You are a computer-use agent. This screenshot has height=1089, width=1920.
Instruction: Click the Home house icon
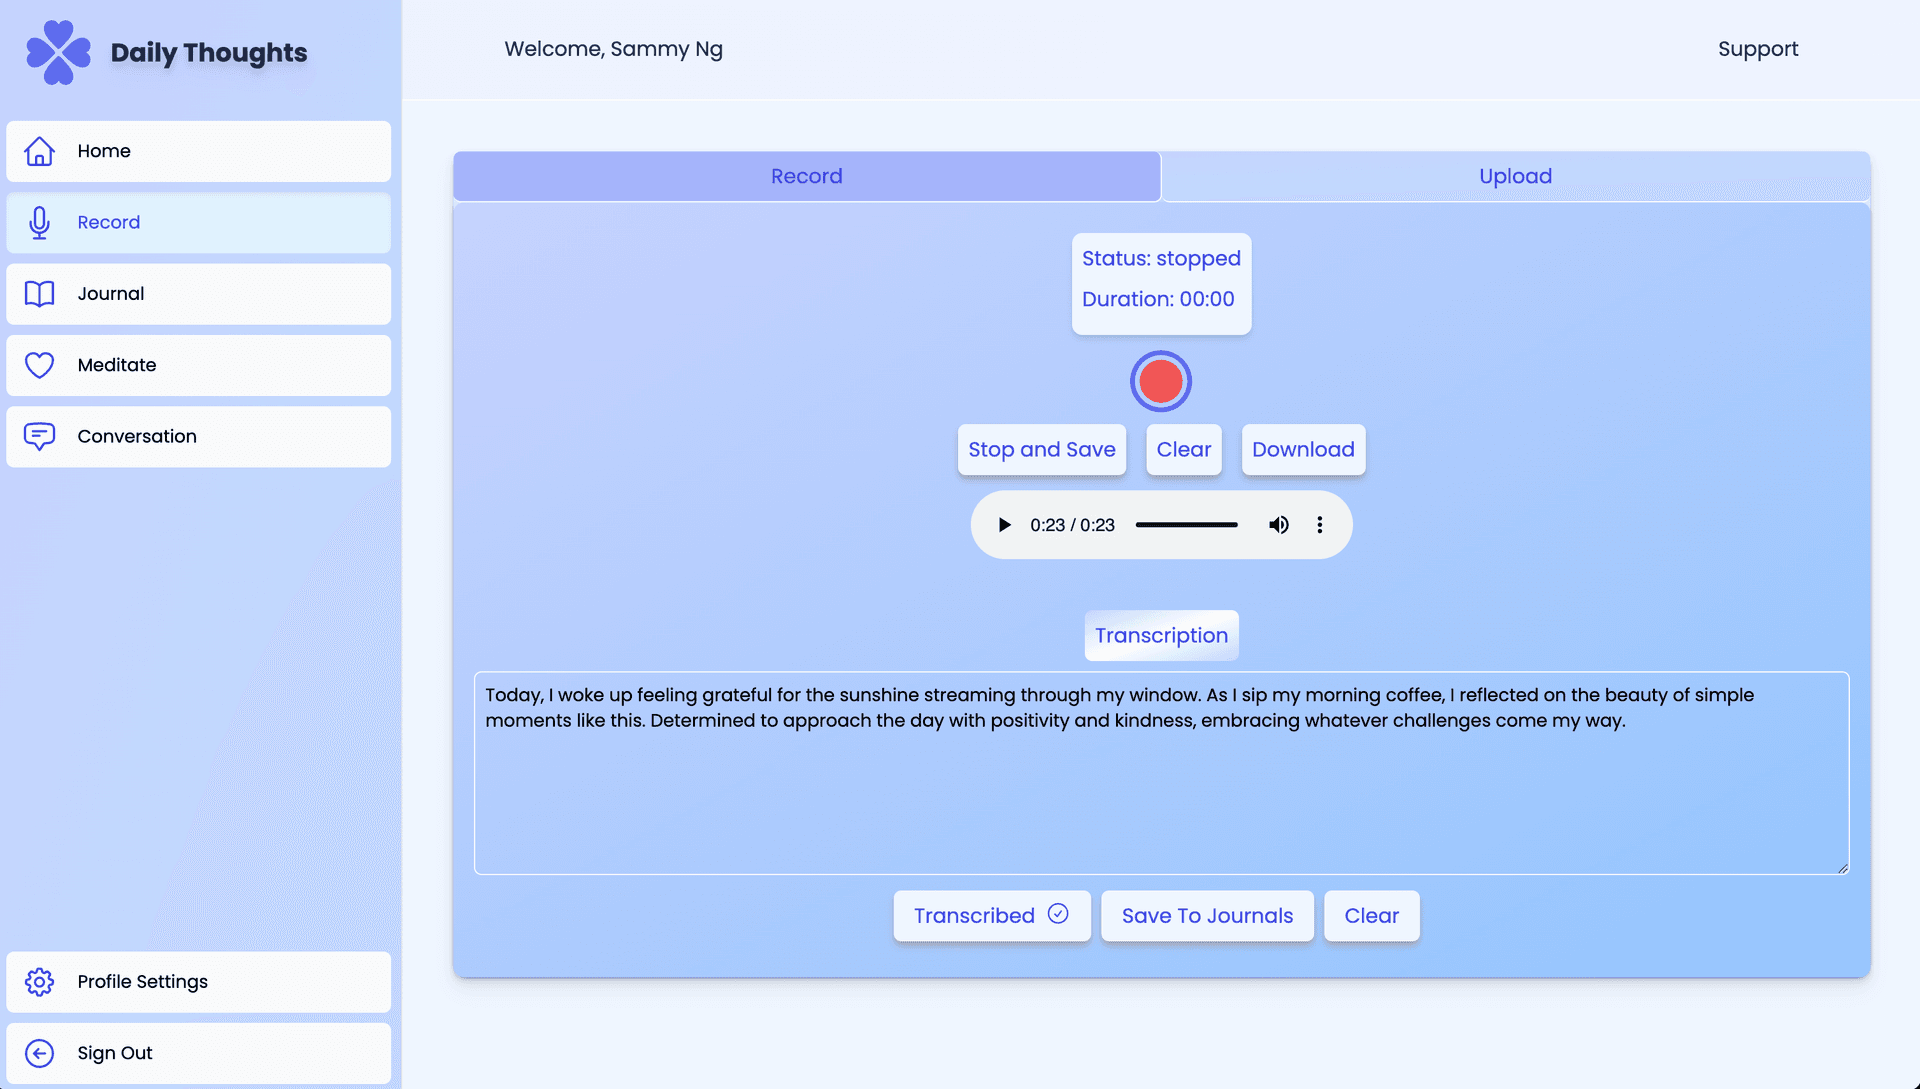click(x=39, y=151)
